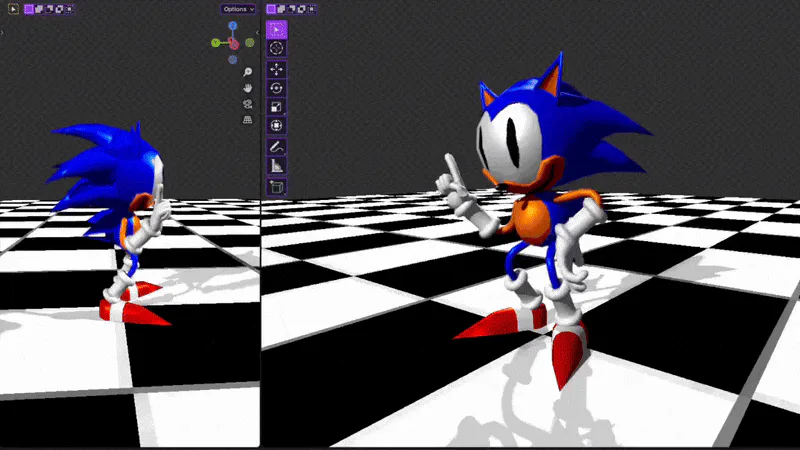Expand left viewport toolbar arrow
The image size is (800, 450).
coord(2,33)
